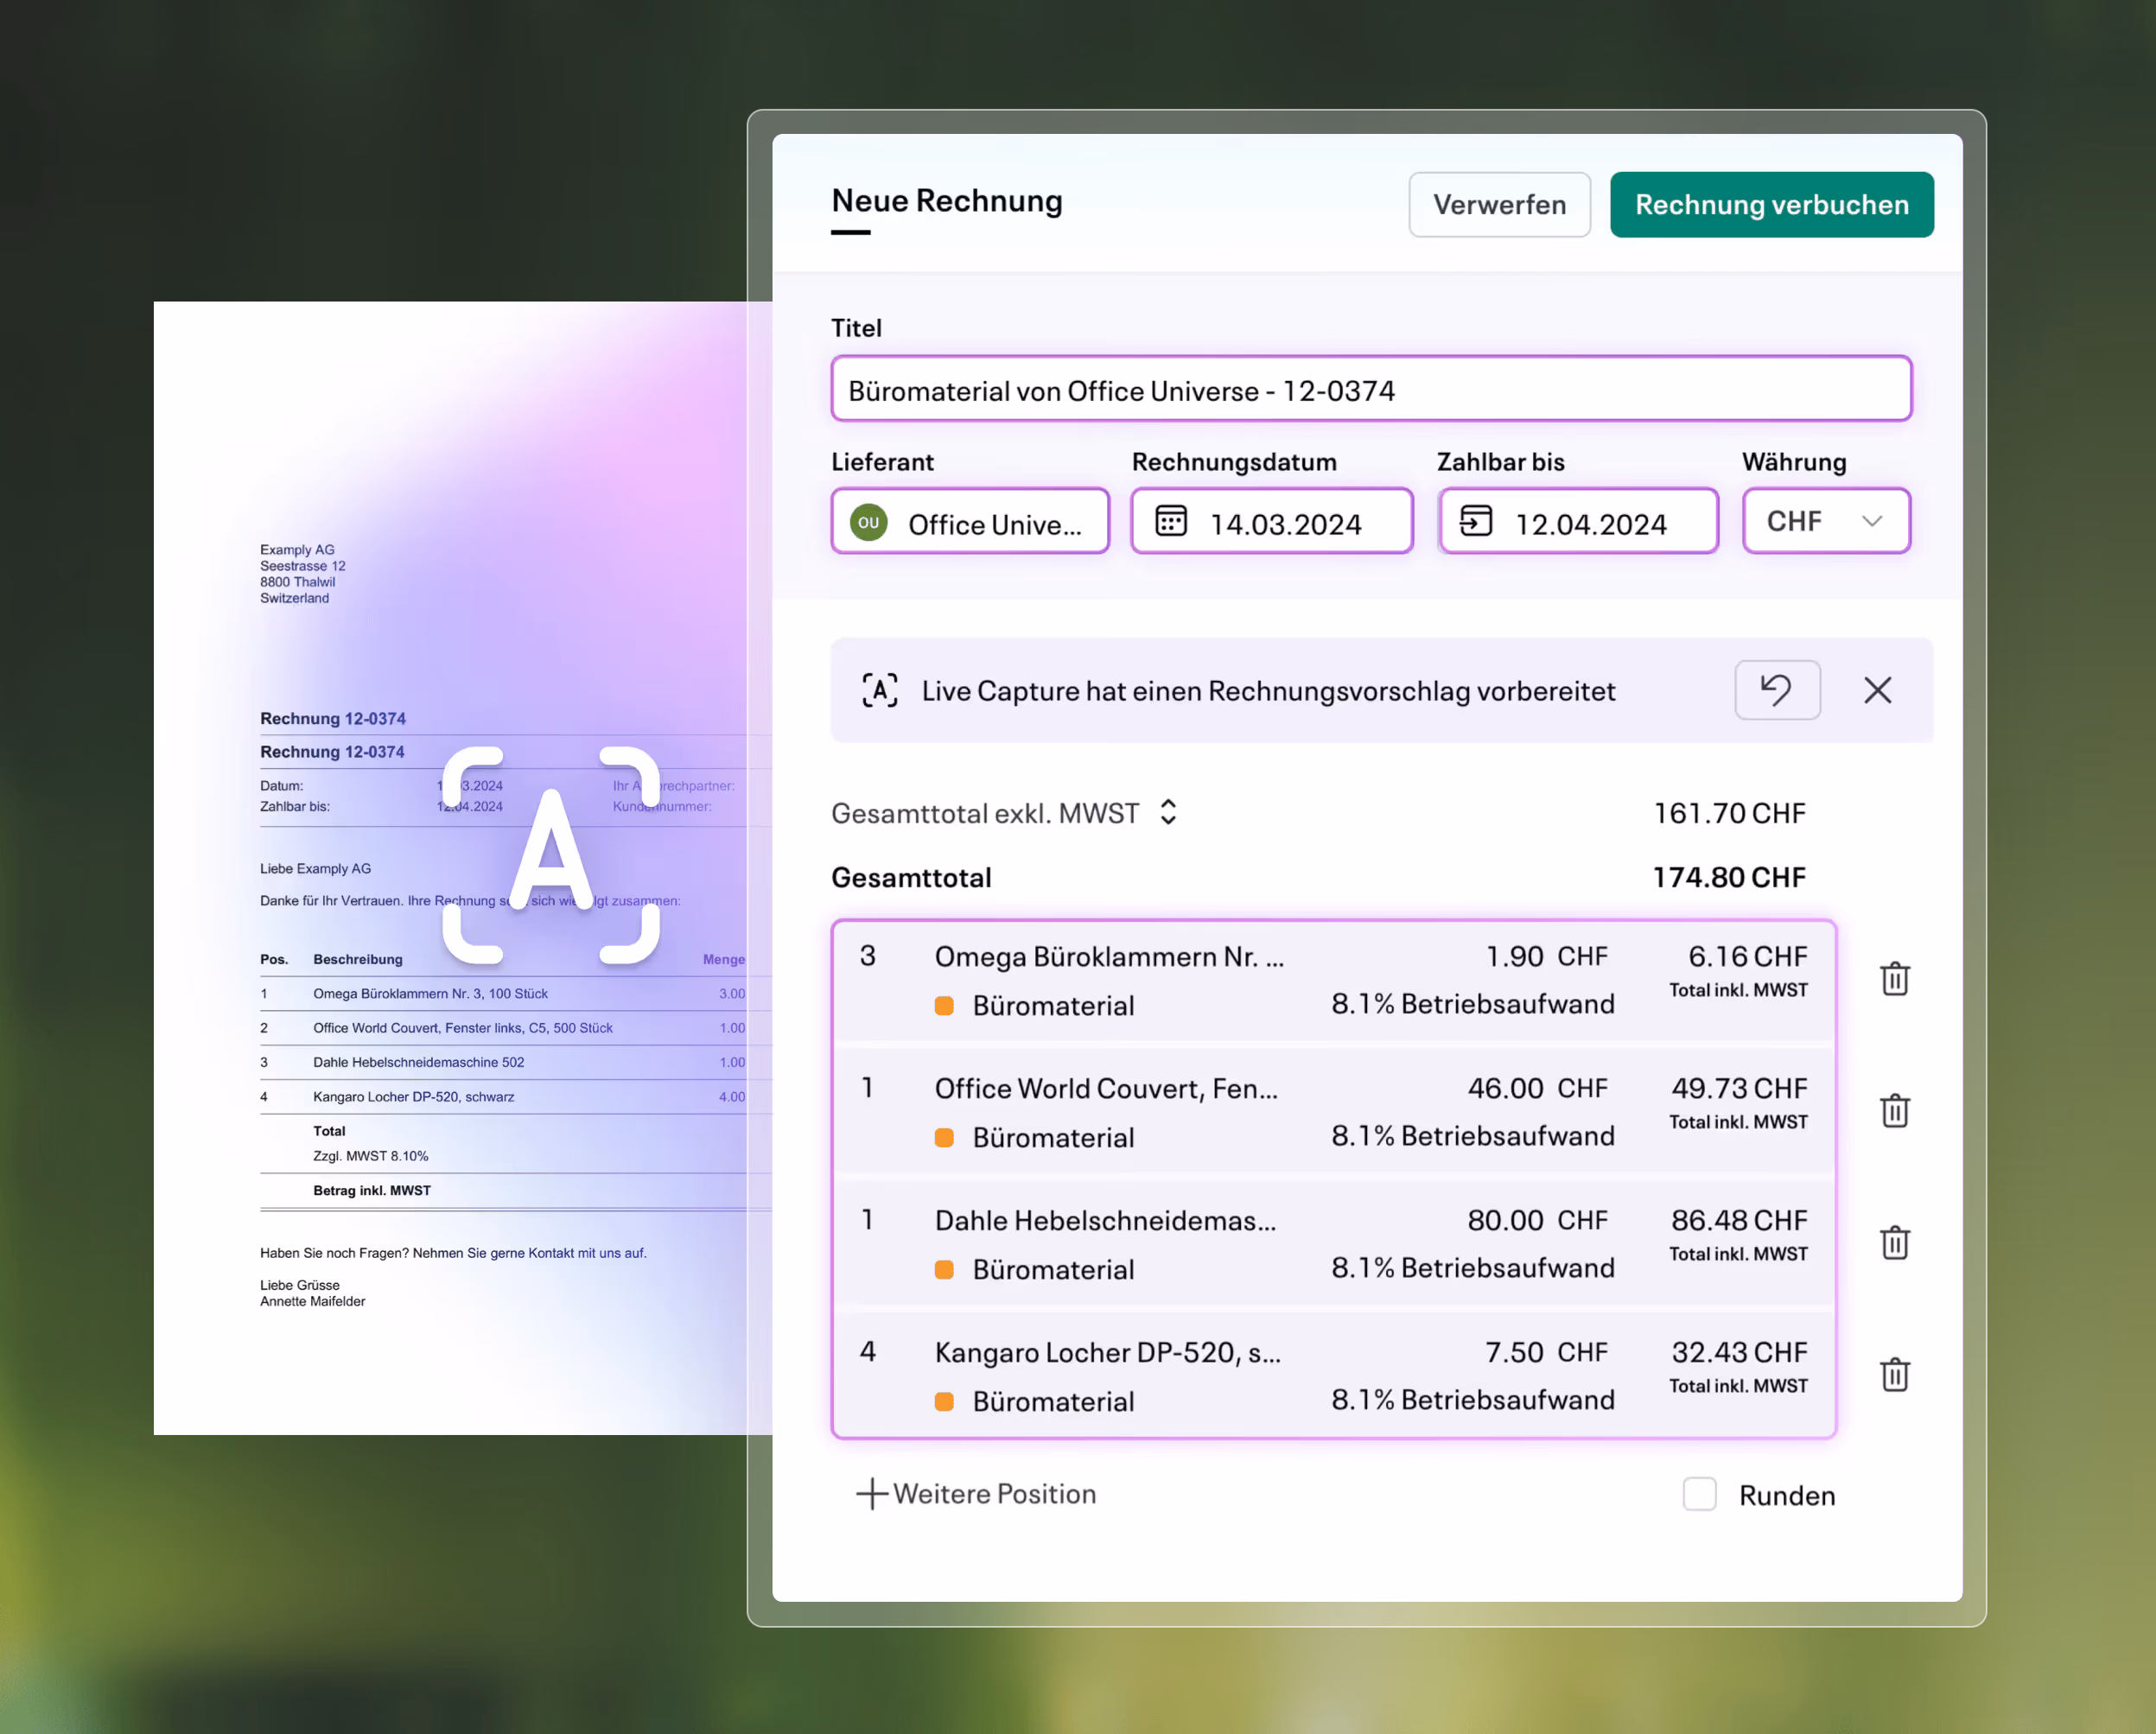This screenshot has height=1734, width=2156.
Task: Click the Omega Büroklammern Nr. description
Action: point(1109,957)
